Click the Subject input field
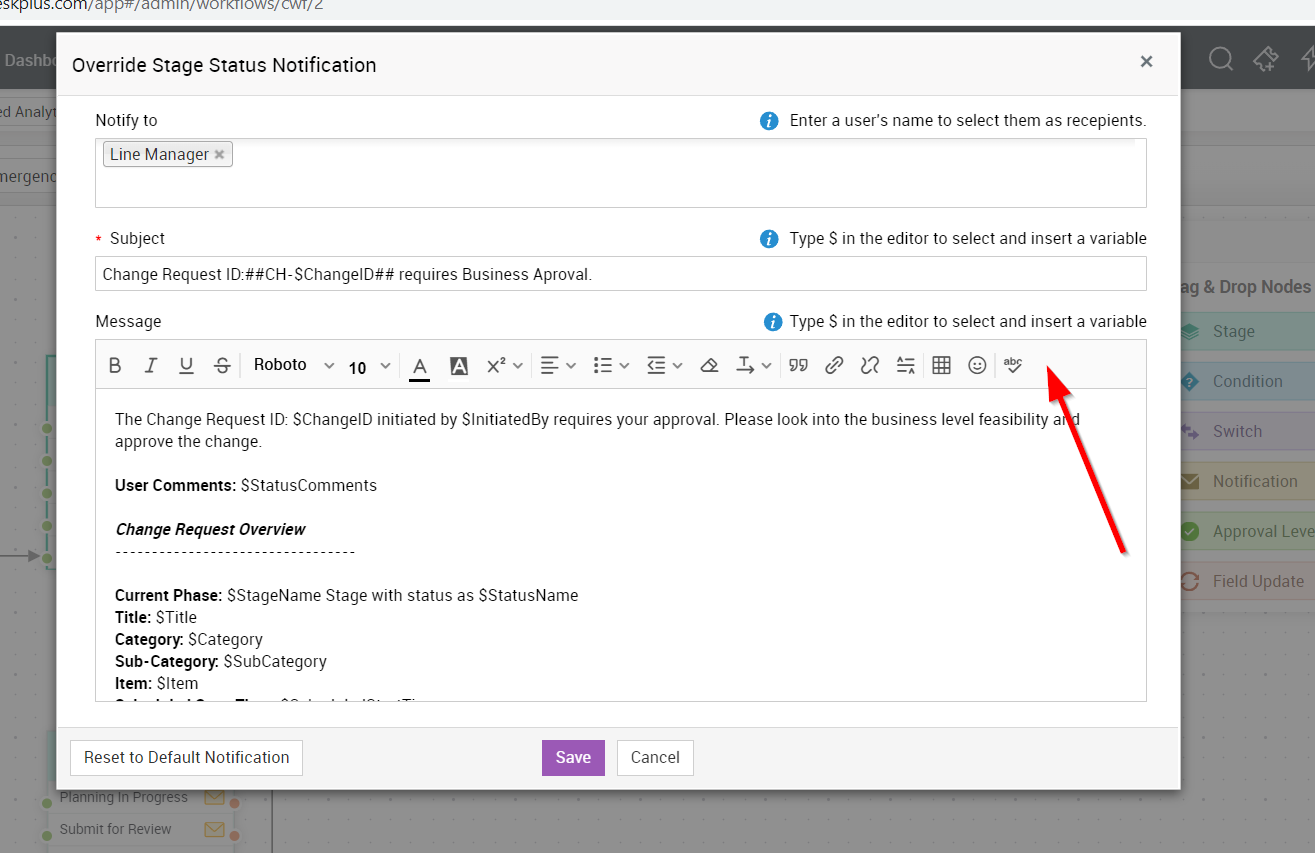Screen dimensions: 1315x853 (x=621, y=274)
